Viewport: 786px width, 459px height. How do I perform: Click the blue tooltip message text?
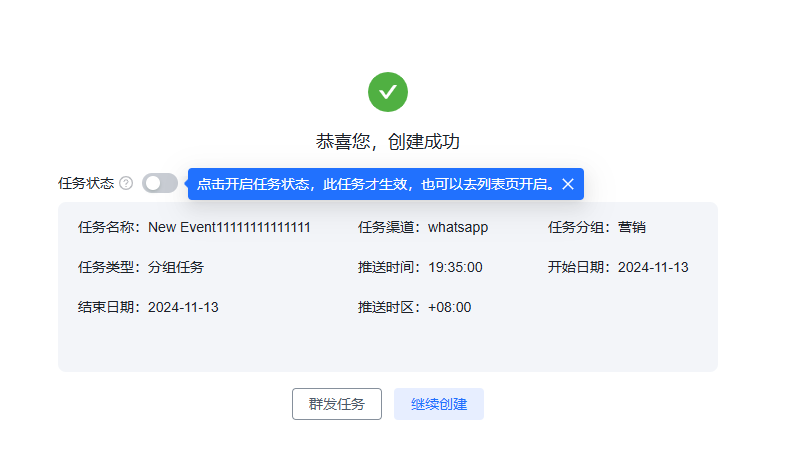[375, 184]
